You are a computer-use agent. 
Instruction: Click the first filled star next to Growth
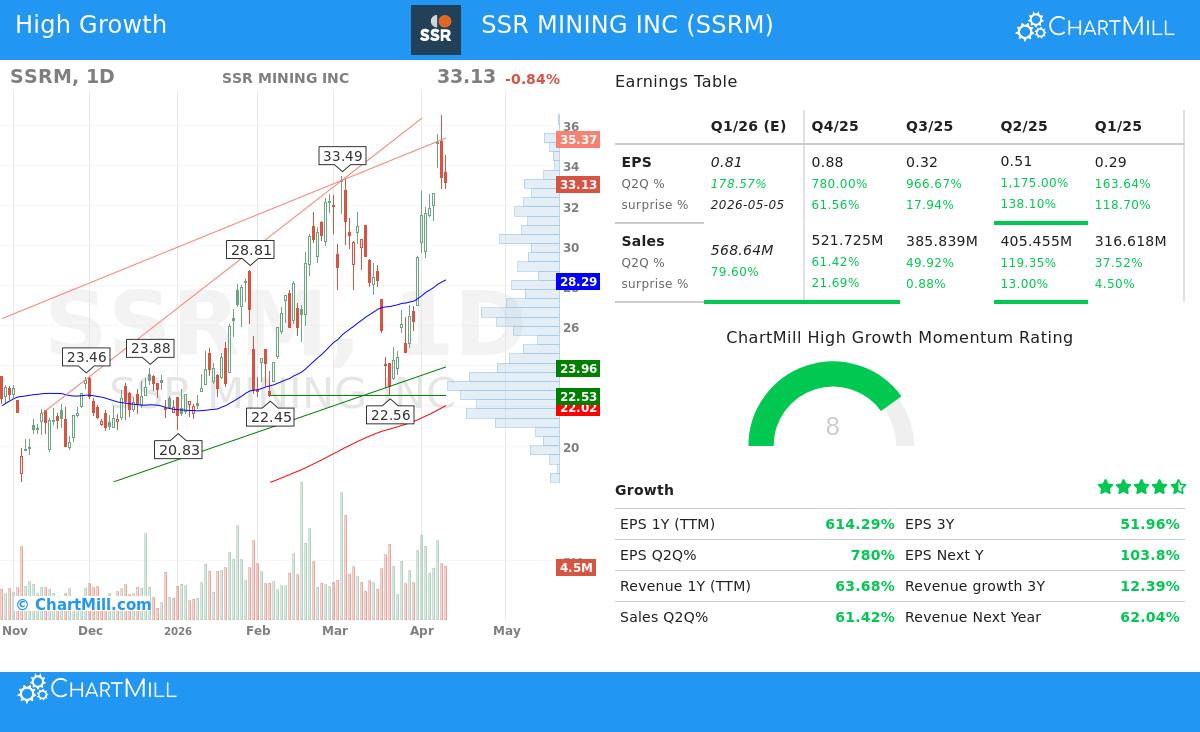pos(1104,487)
